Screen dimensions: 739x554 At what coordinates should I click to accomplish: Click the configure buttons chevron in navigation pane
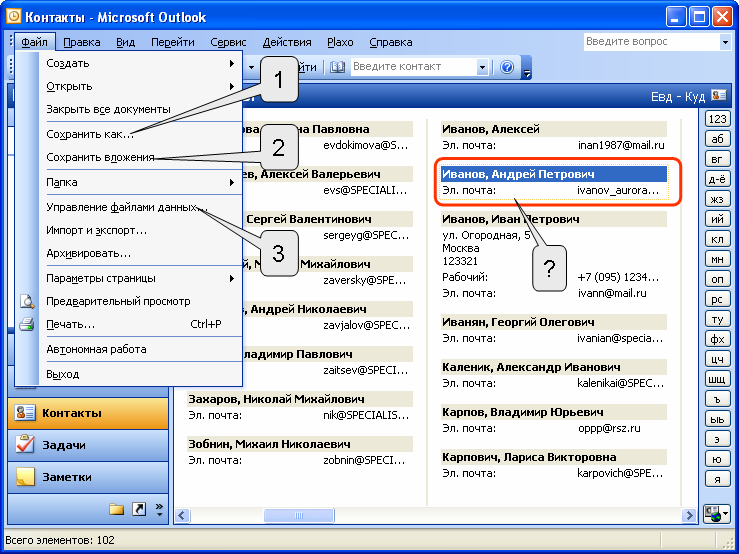point(159,510)
